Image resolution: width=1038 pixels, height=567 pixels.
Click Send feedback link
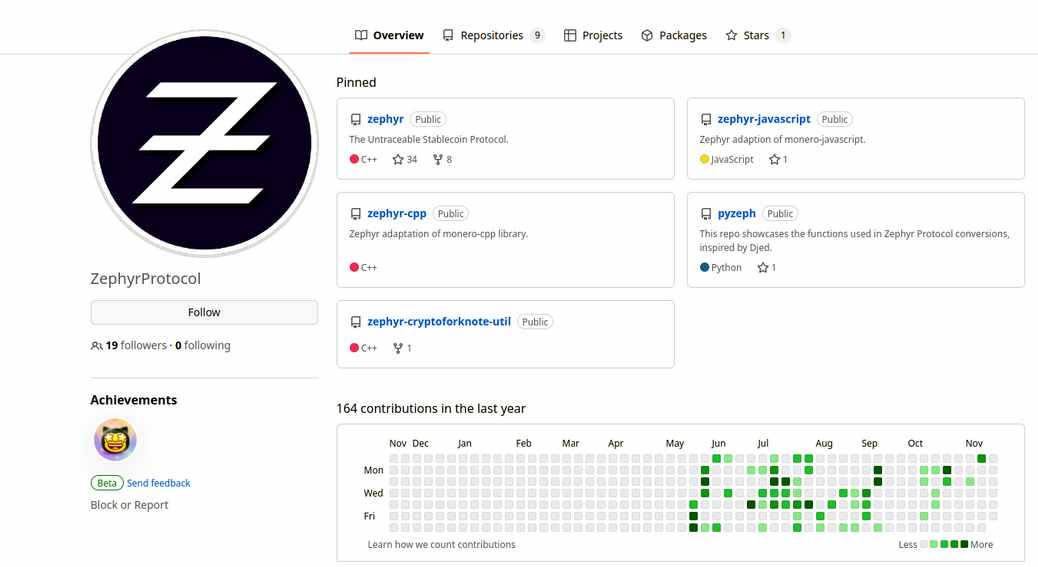158,483
